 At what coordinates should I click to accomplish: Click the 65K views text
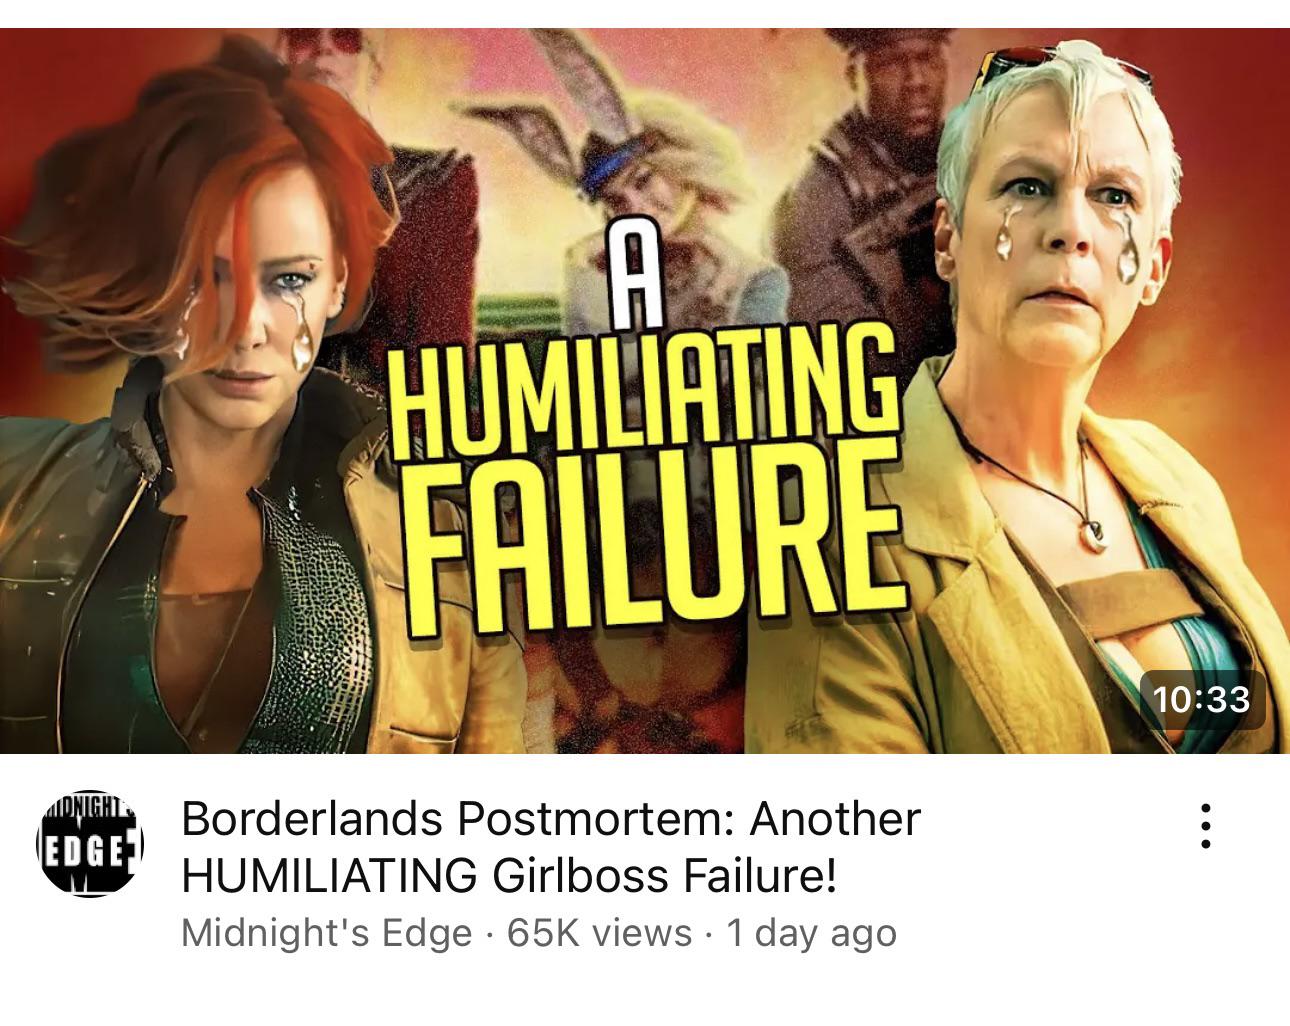[x=599, y=933]
